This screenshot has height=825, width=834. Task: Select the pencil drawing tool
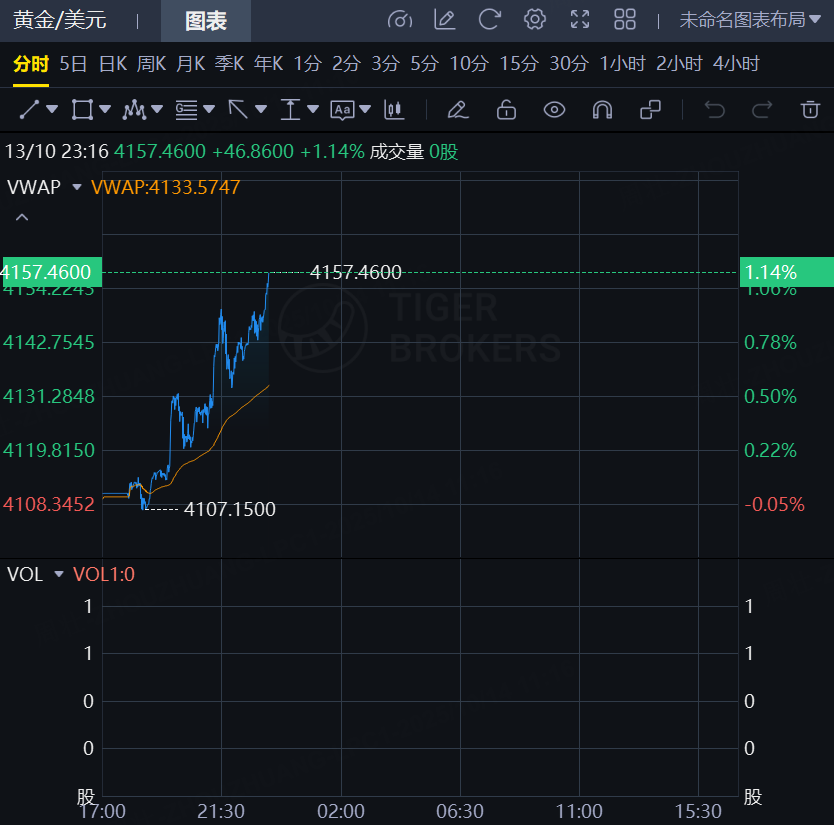point(457,109)
